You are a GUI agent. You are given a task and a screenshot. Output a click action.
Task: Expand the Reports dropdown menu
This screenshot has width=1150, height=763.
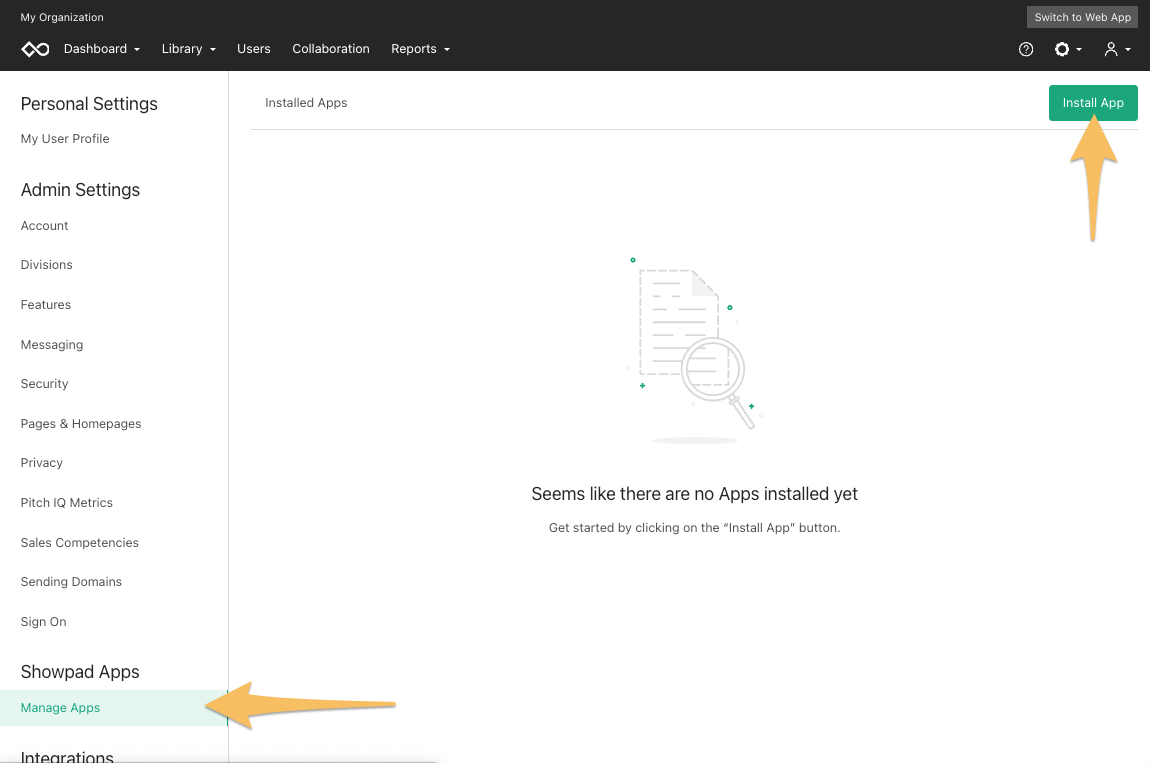(x=420, y=49)
